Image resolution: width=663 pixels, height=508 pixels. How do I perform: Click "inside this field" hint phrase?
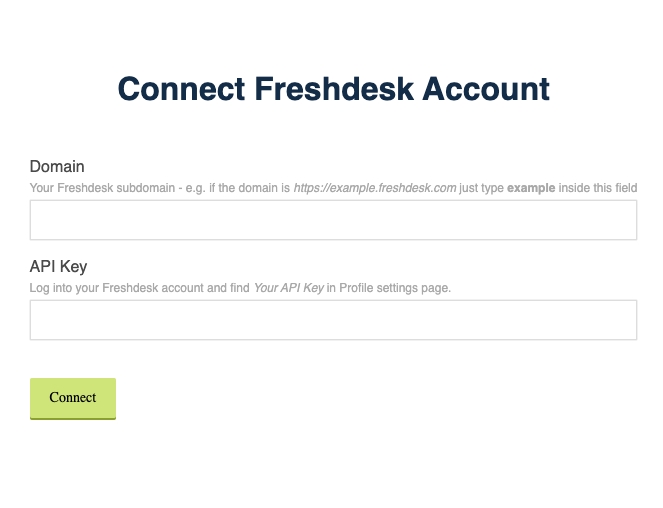(598, 188)
